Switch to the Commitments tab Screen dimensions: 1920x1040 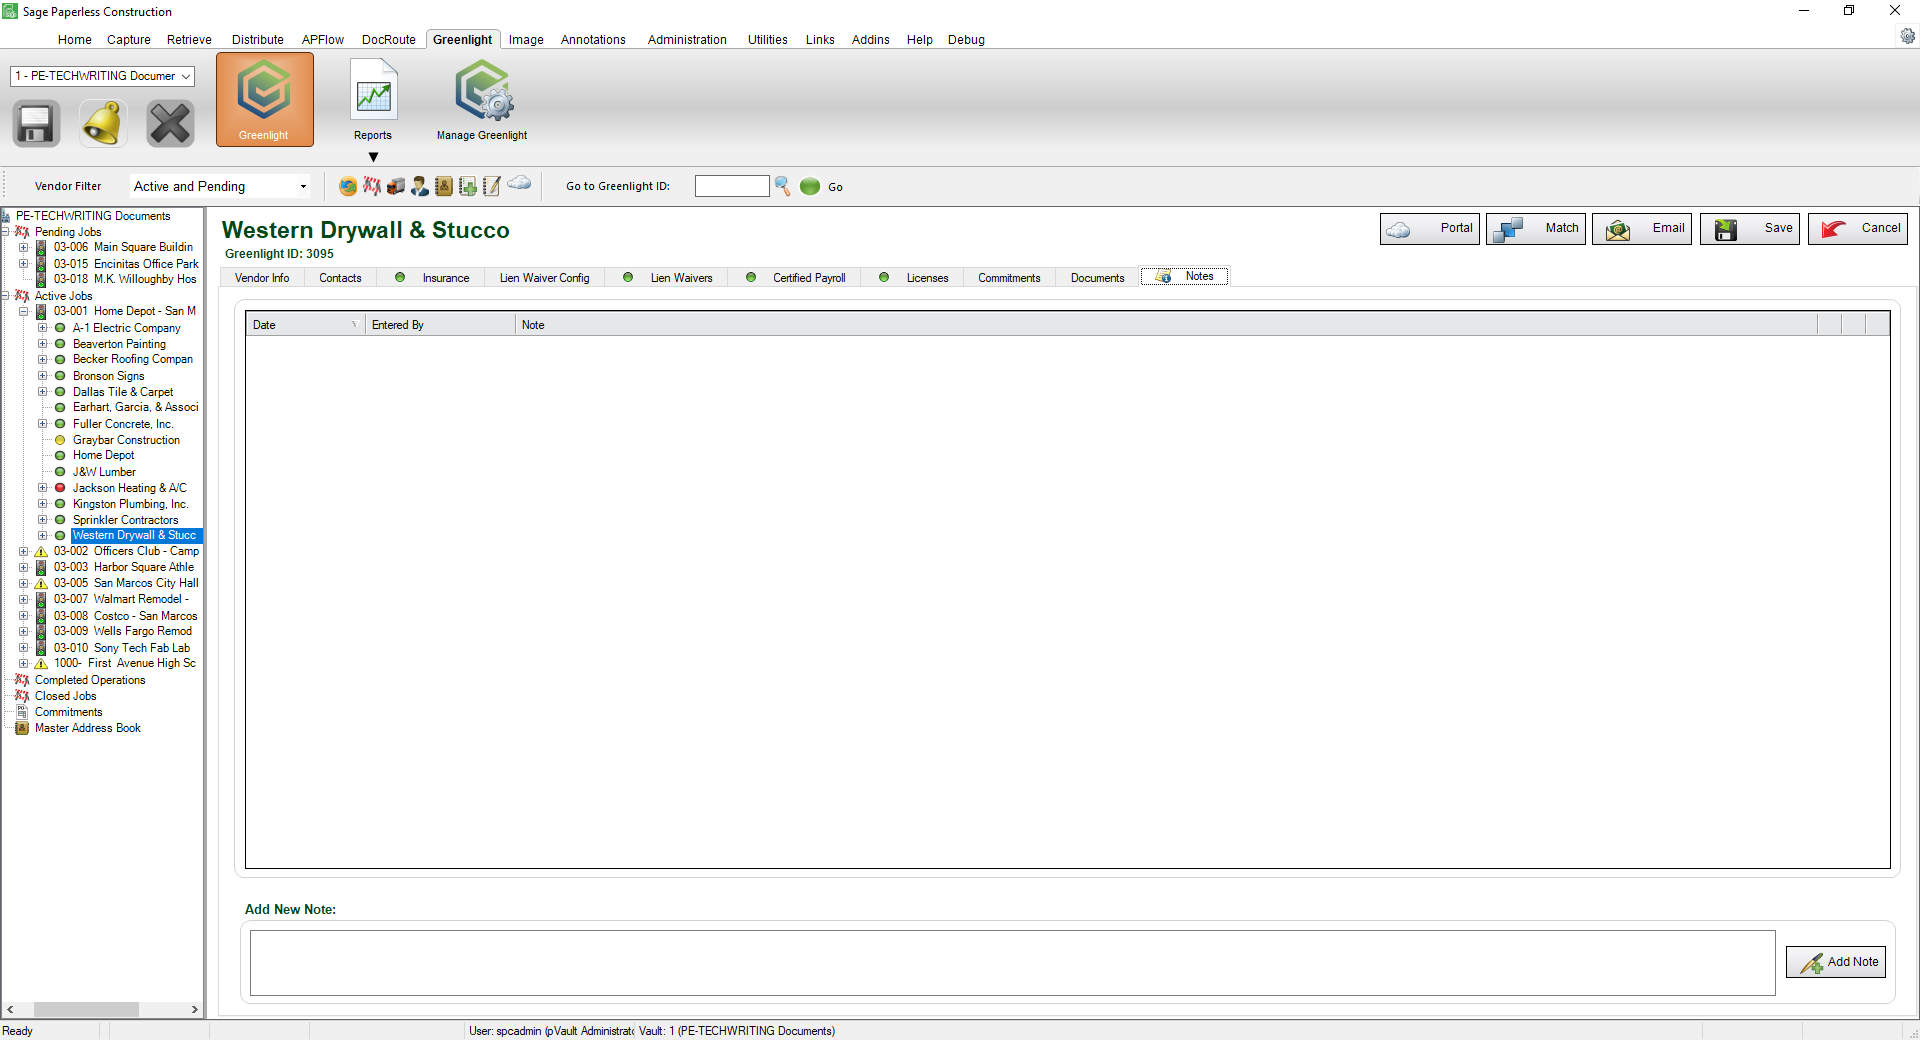coord(1009,278)
